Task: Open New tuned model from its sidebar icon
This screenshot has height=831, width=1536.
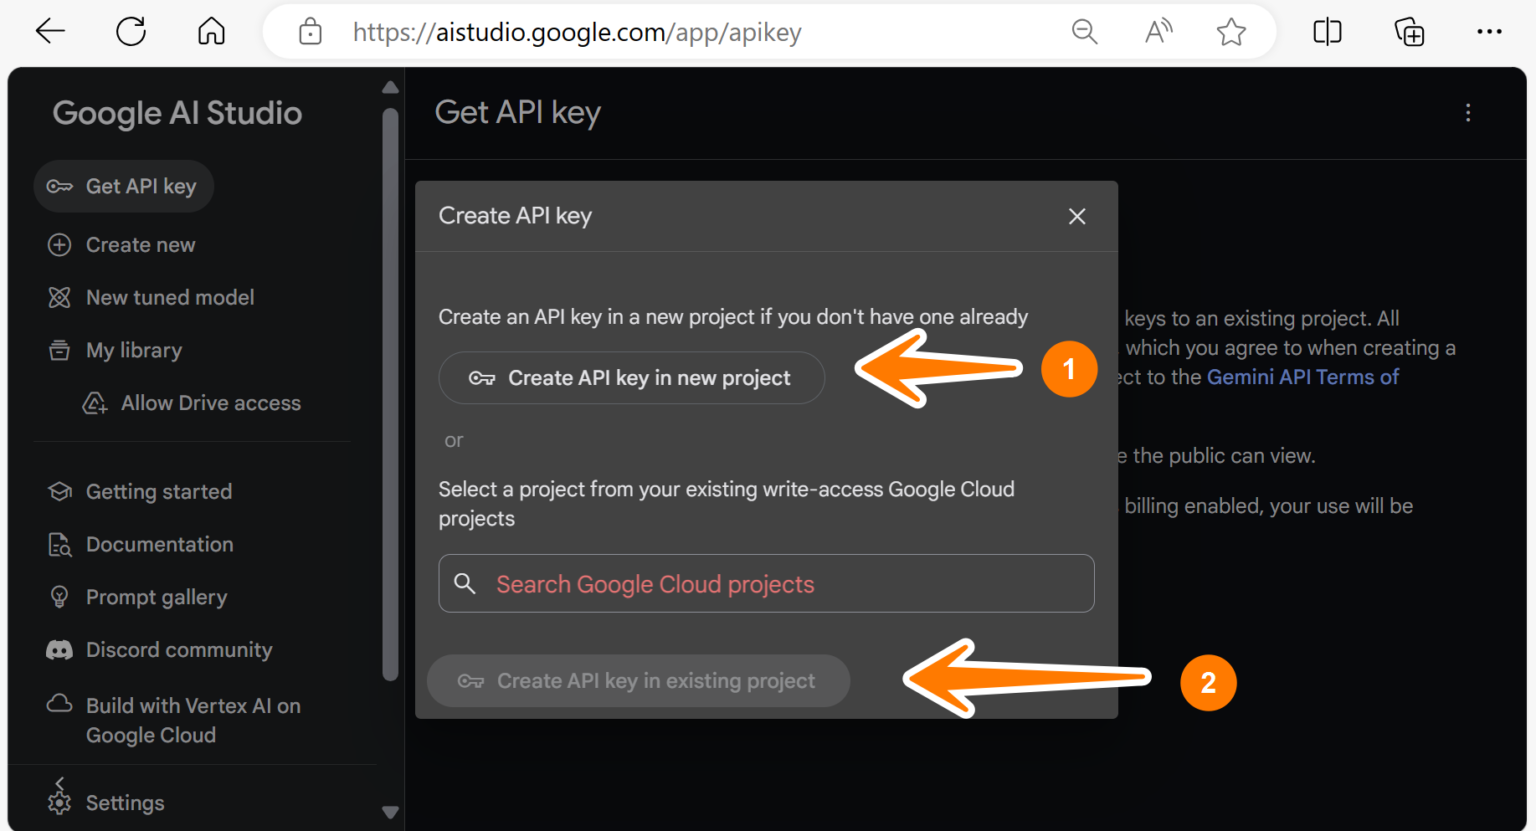Action: click(x=59, y=297)
